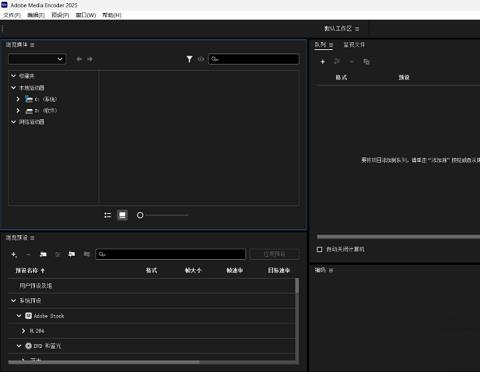This screenshot has height=372, width=480.
Task: Select the C: system drive icon
Action: tap(29, 99)
